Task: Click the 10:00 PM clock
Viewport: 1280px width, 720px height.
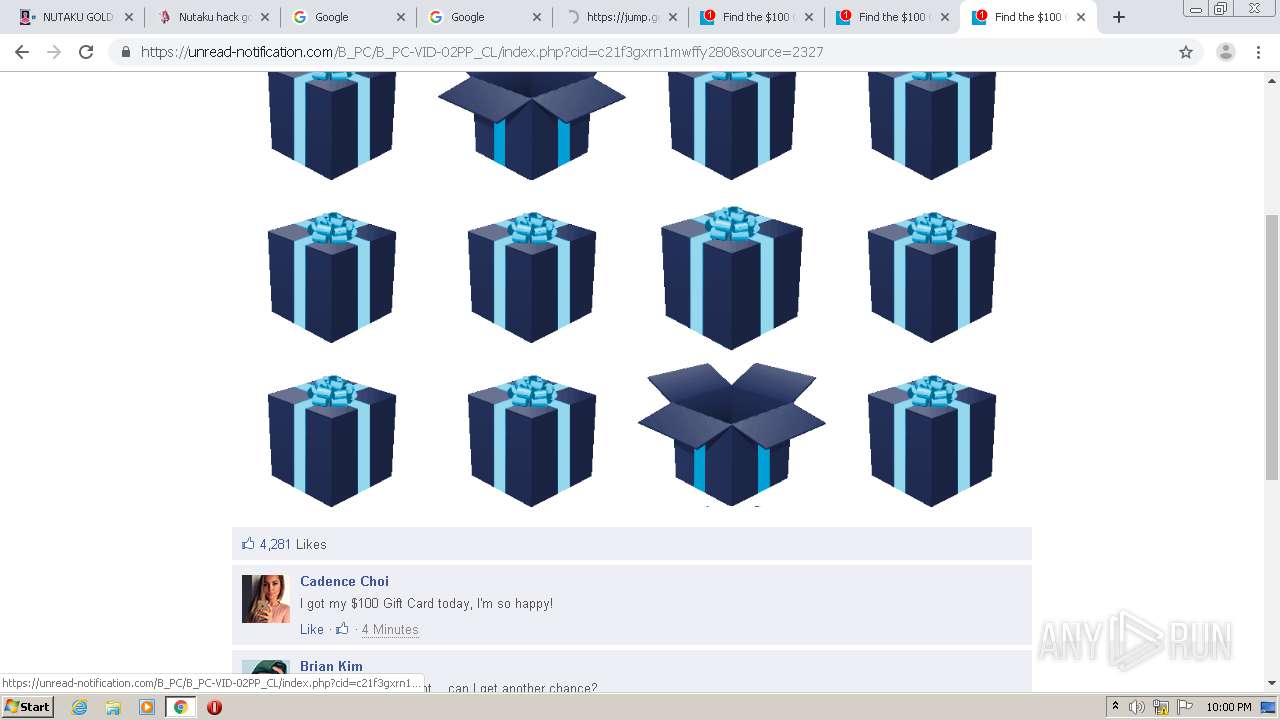Action: (x=1229, y=707)
